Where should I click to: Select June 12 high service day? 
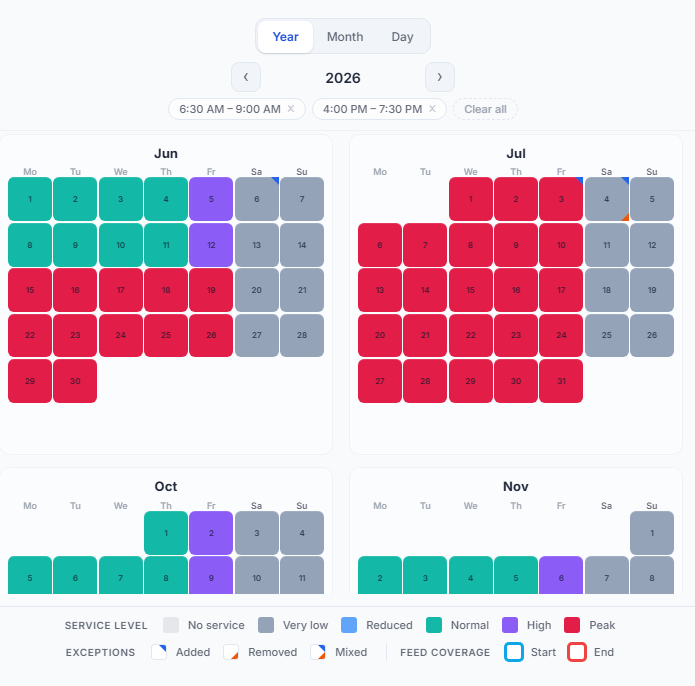pos(211,245)
